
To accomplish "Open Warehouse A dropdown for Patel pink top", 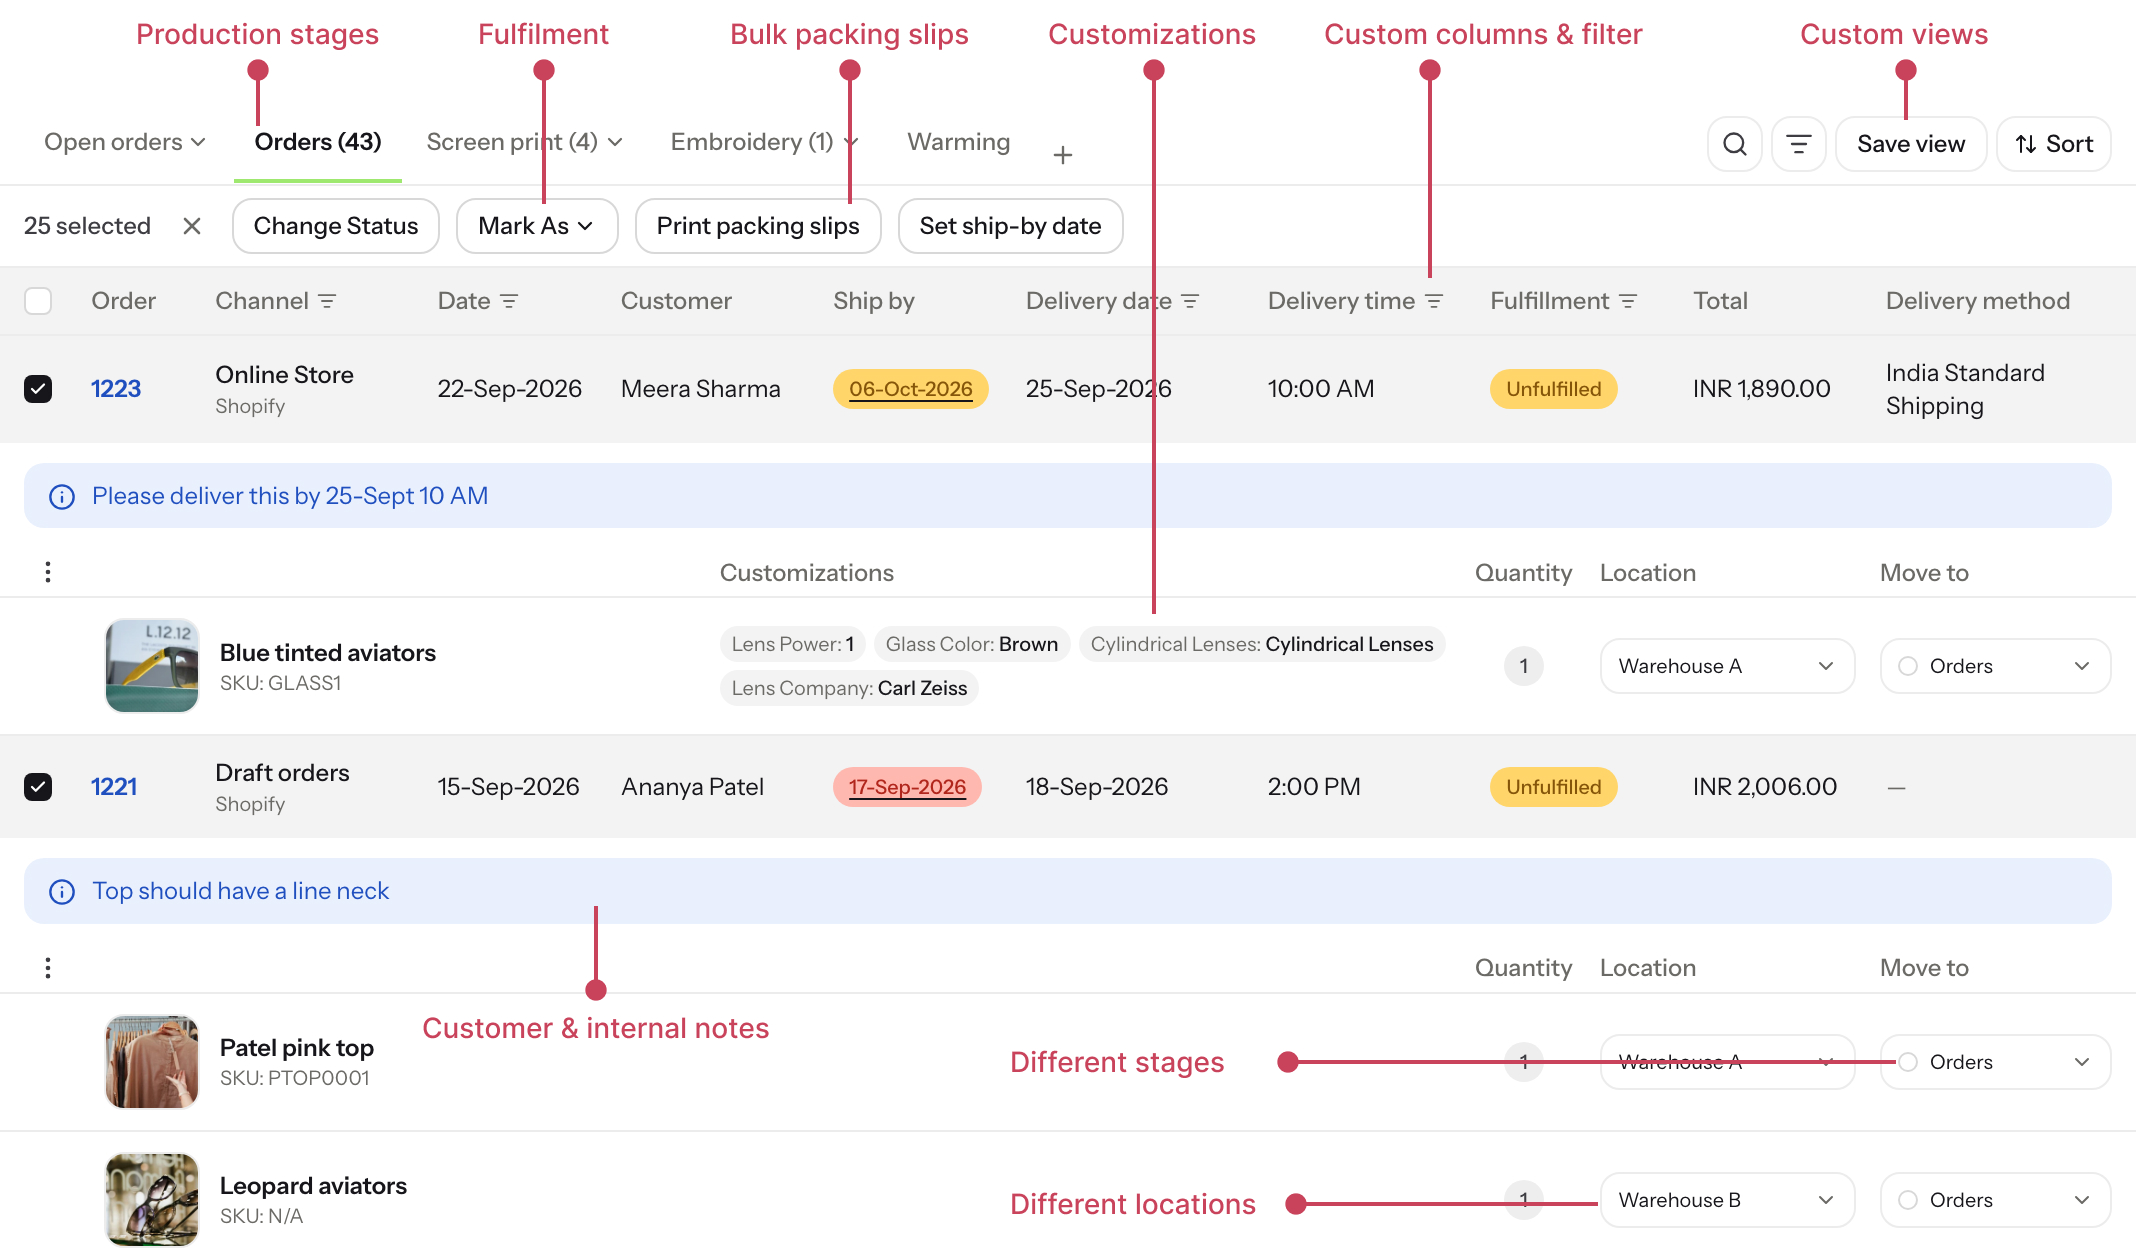I will coord(1727,1062).
